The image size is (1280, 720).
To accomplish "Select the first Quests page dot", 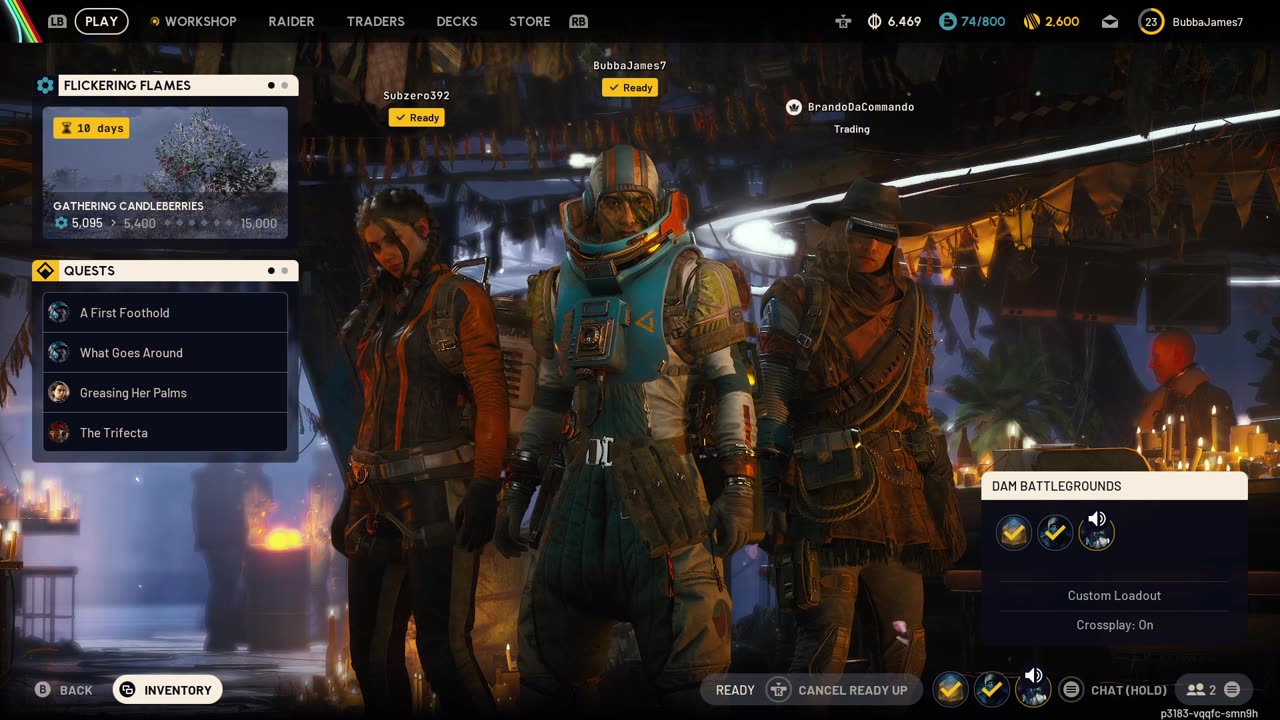I will point(271,271).
